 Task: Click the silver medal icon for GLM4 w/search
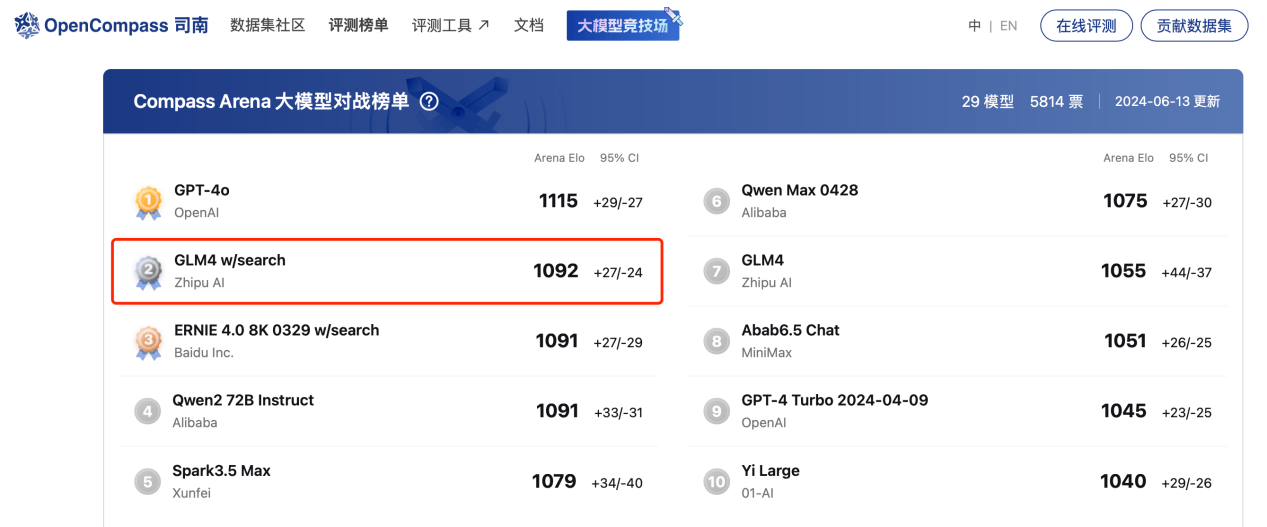tap(148, 272)
